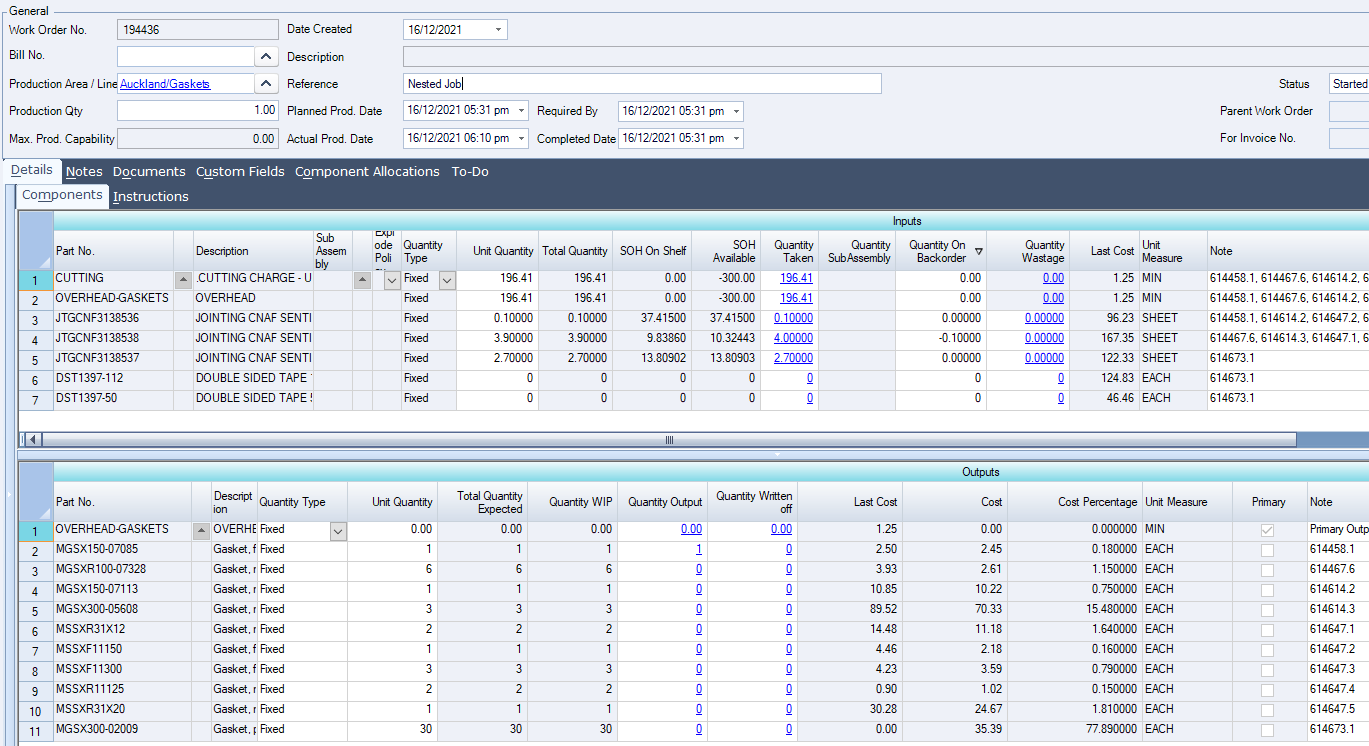Click the lookup chevron beside Bill No. field
The height and width of the screenshot is (746, 1369).
[x=267, y=57]
